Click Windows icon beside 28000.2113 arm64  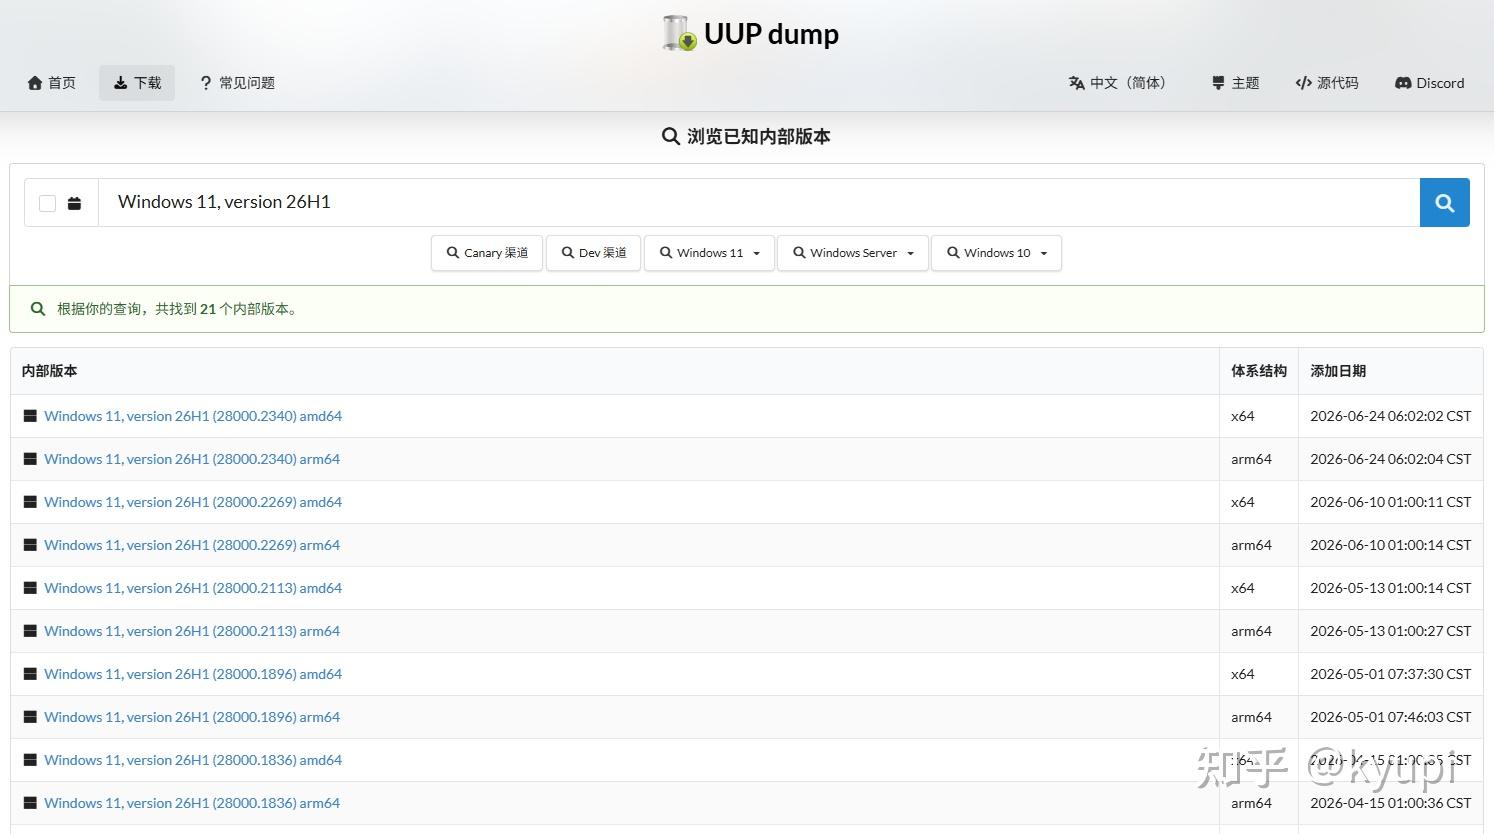click(30, 631)
